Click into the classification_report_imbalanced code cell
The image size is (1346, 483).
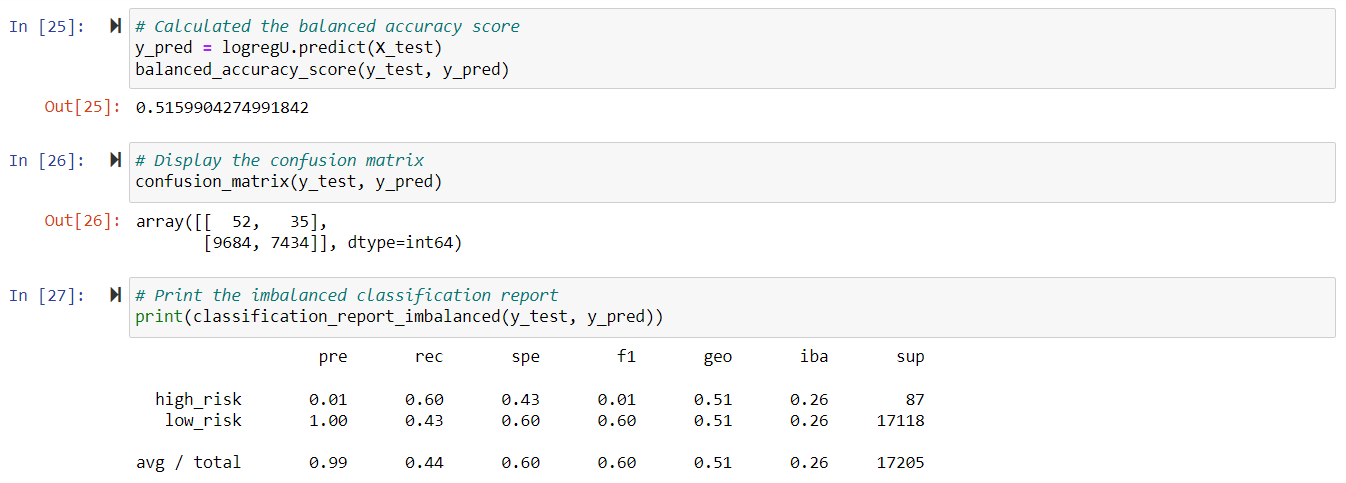point(732,307)
